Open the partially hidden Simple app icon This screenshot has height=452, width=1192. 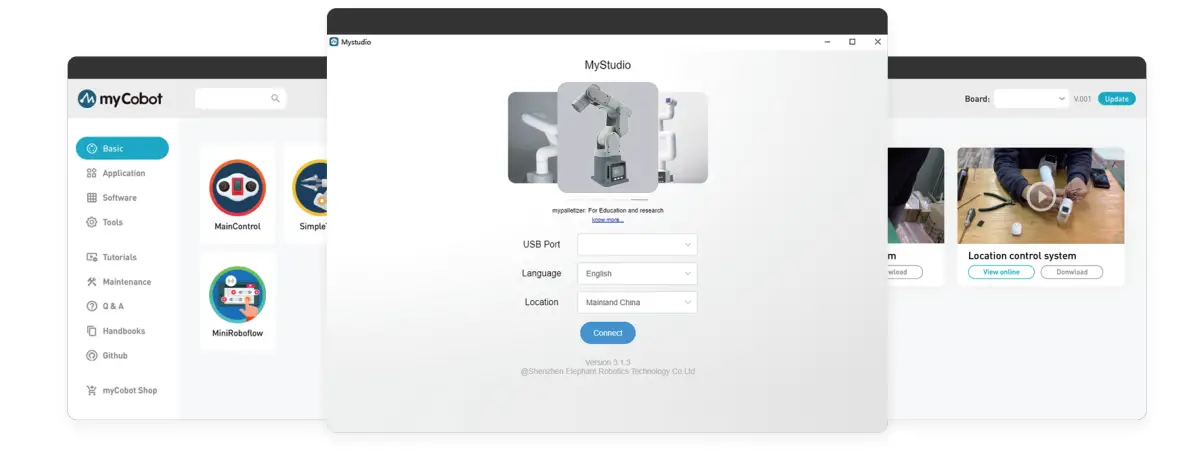pos(310,188)
